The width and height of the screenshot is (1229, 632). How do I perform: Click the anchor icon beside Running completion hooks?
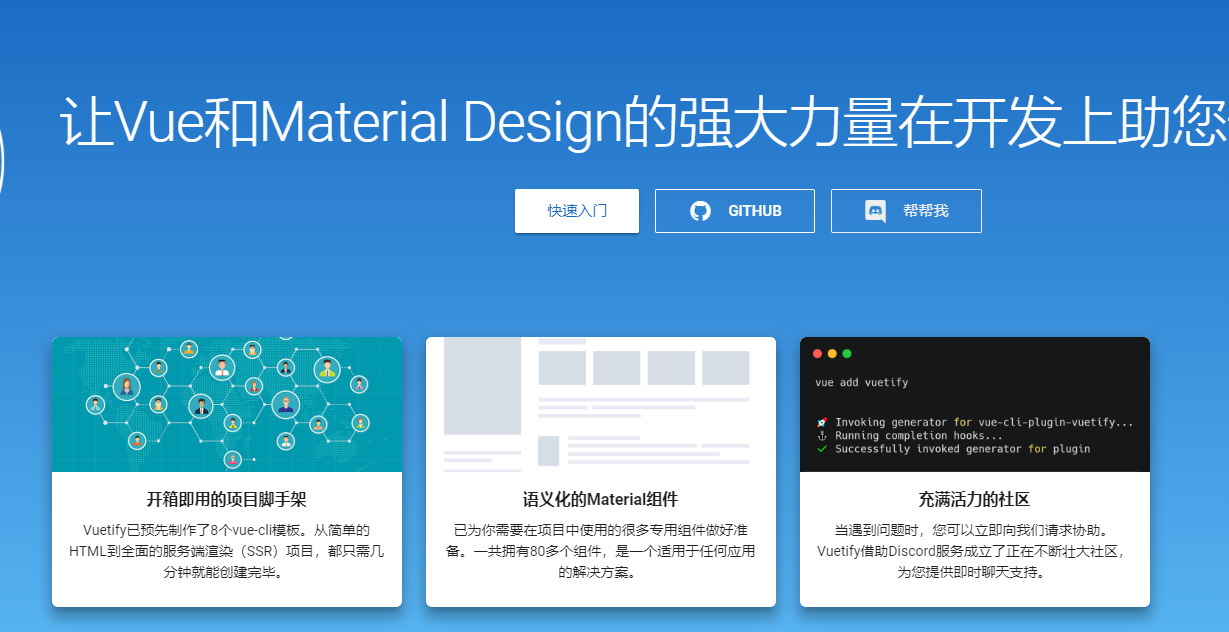(822, 436)
